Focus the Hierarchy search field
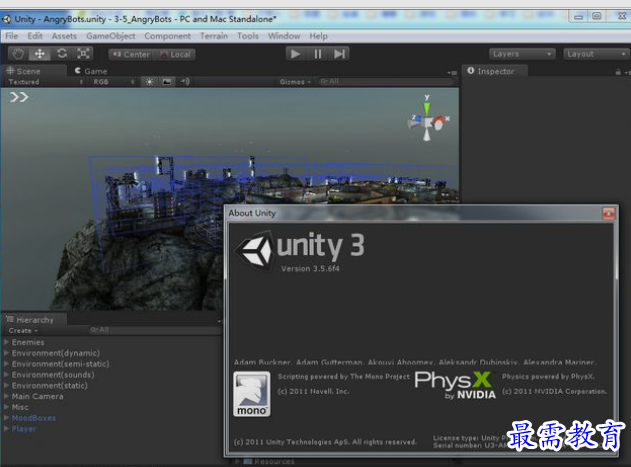This screenshot has width=631, height=467. [x=153, y=330]
